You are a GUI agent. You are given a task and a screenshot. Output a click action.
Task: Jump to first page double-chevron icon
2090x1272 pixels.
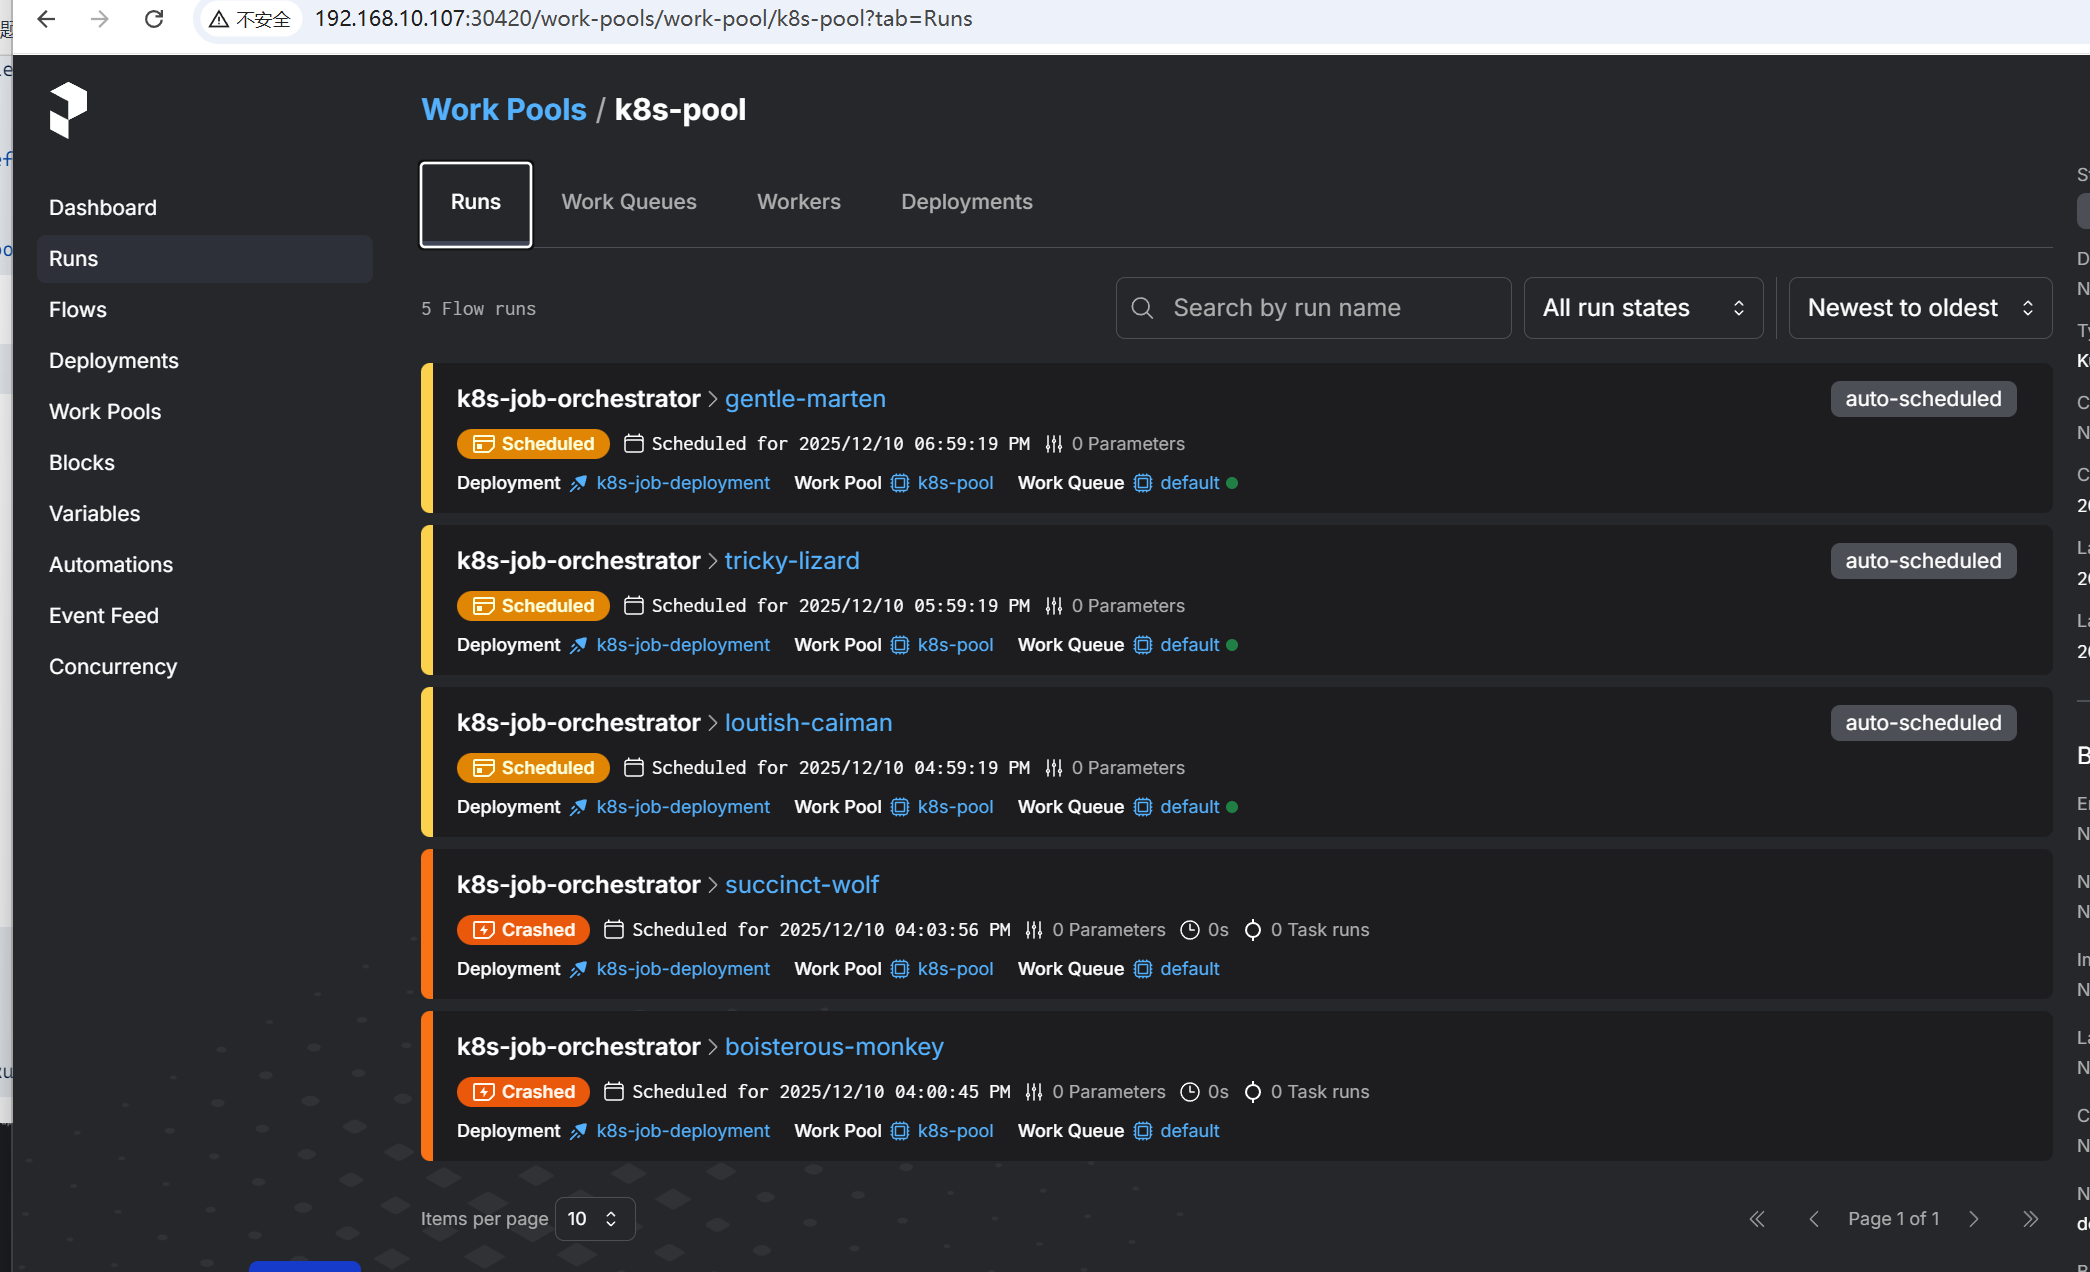[1757, 1219]
